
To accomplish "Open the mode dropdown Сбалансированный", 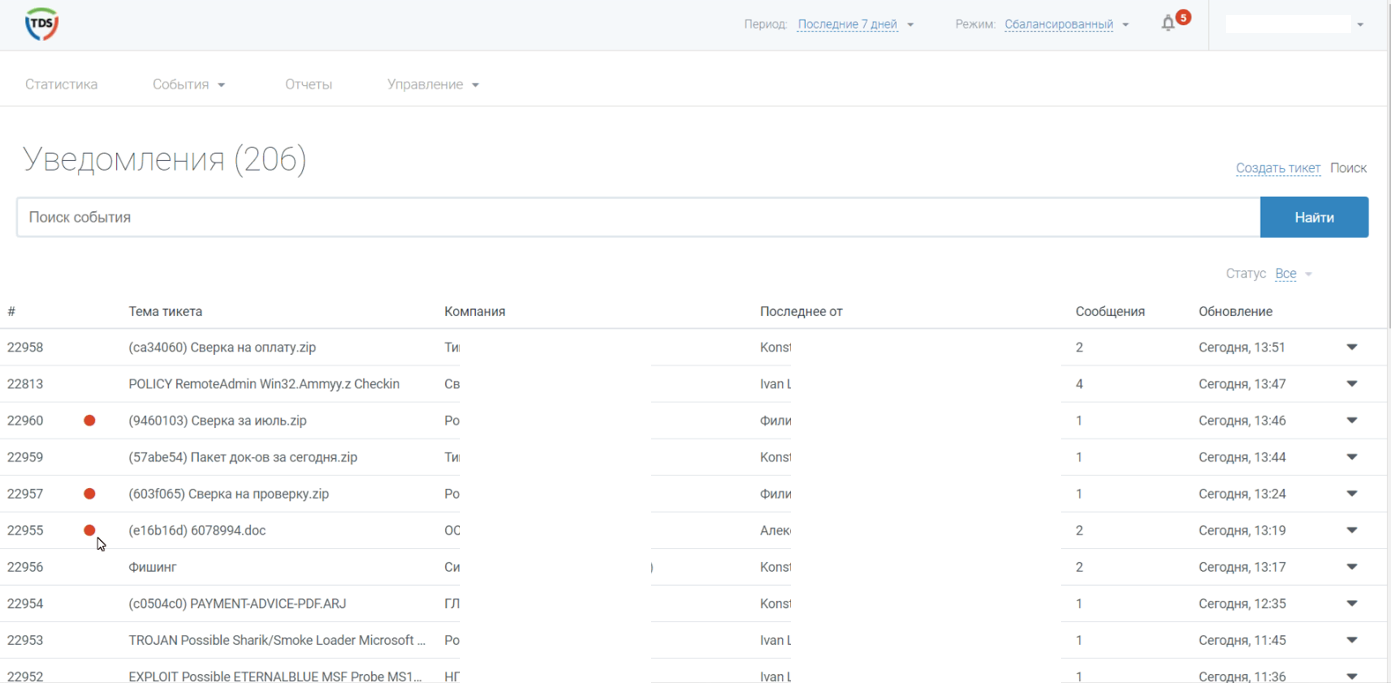I will pos(1066,24).
